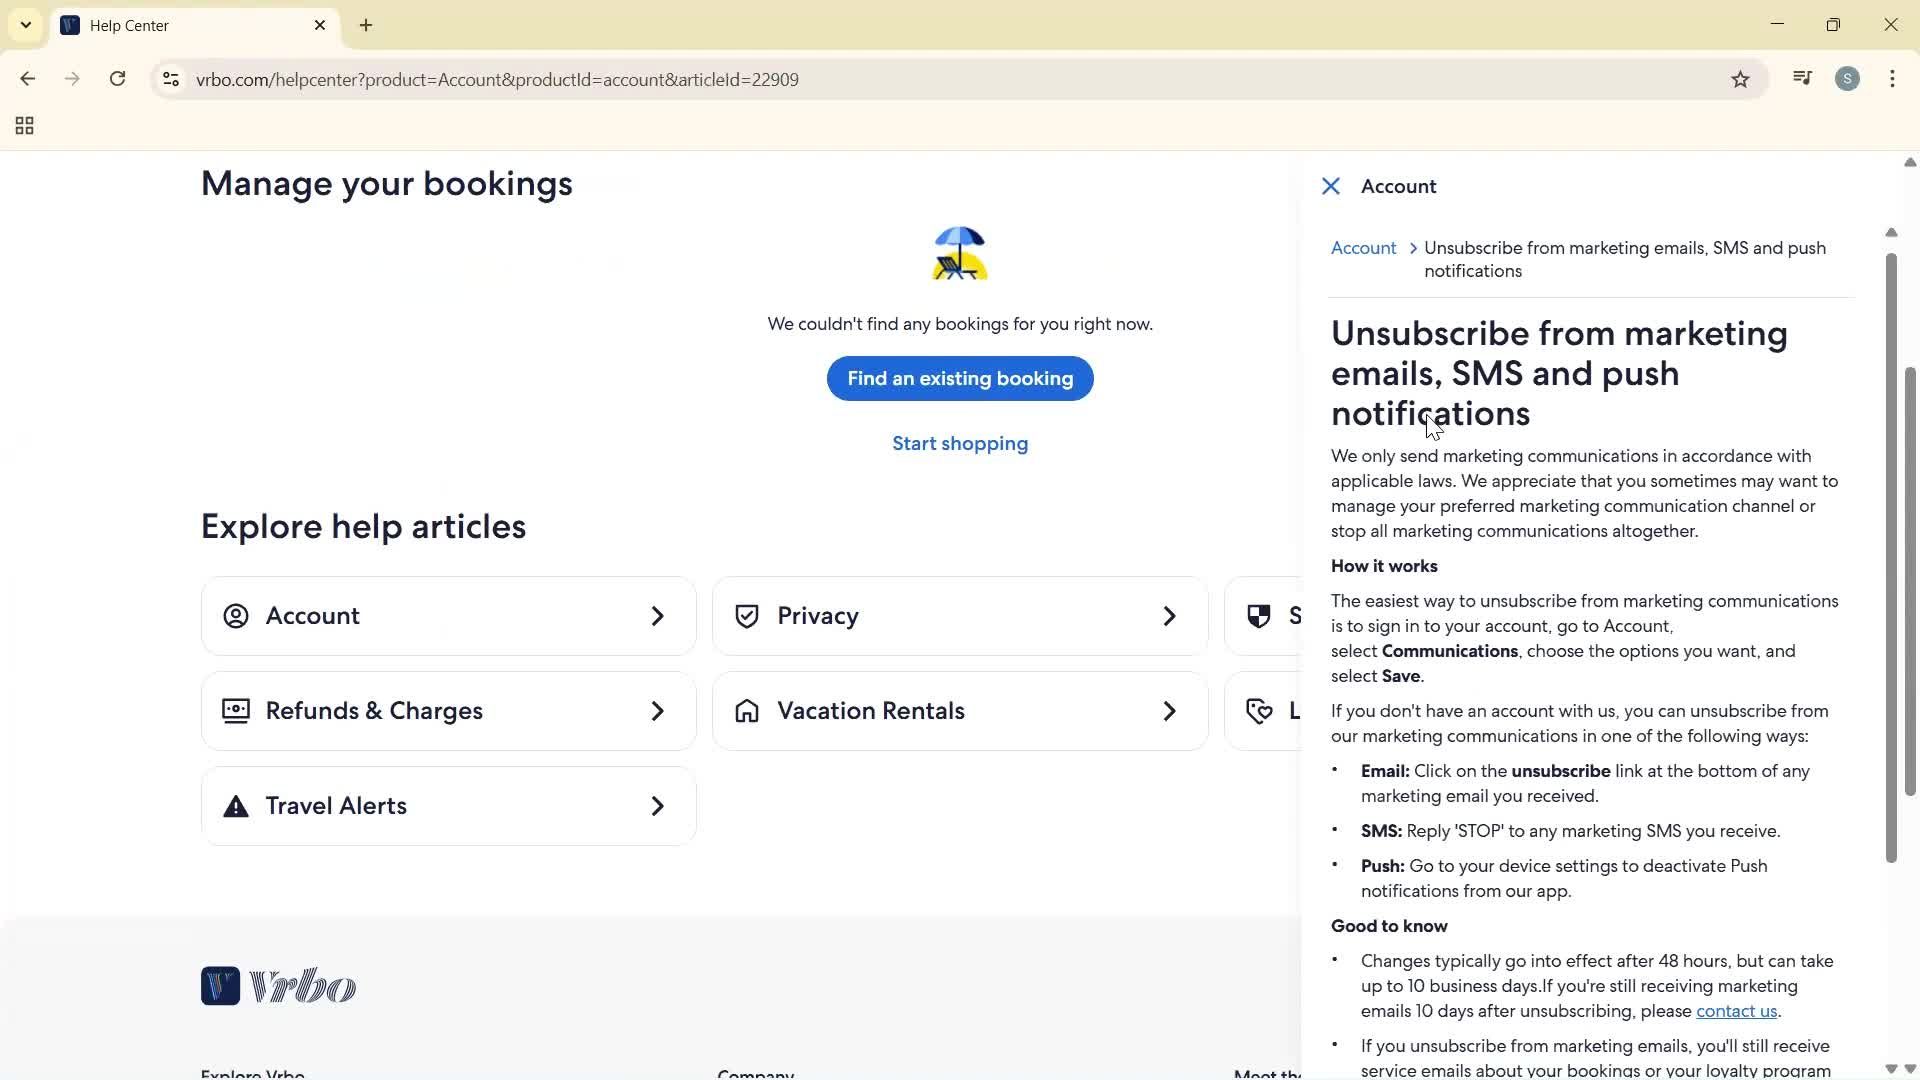Click Find an existing booking
Viewport: 1920px width, 1080px height.
pos(959,378)
